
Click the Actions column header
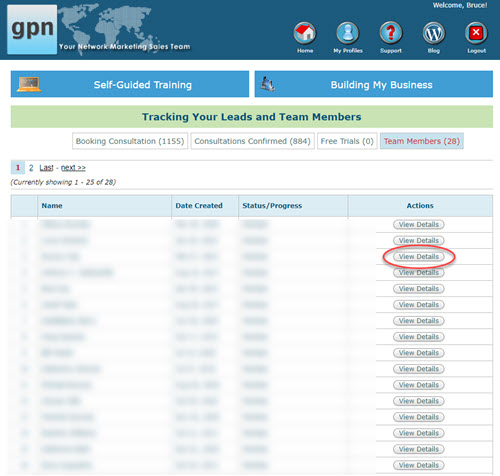coord(420,206)
